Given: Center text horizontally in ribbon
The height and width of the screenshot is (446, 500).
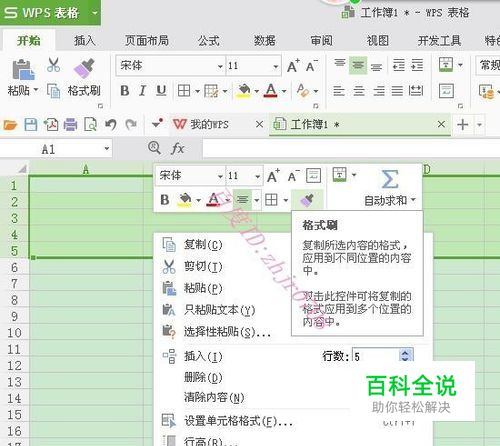Looking at the screenshot, I should click(359, 91).
